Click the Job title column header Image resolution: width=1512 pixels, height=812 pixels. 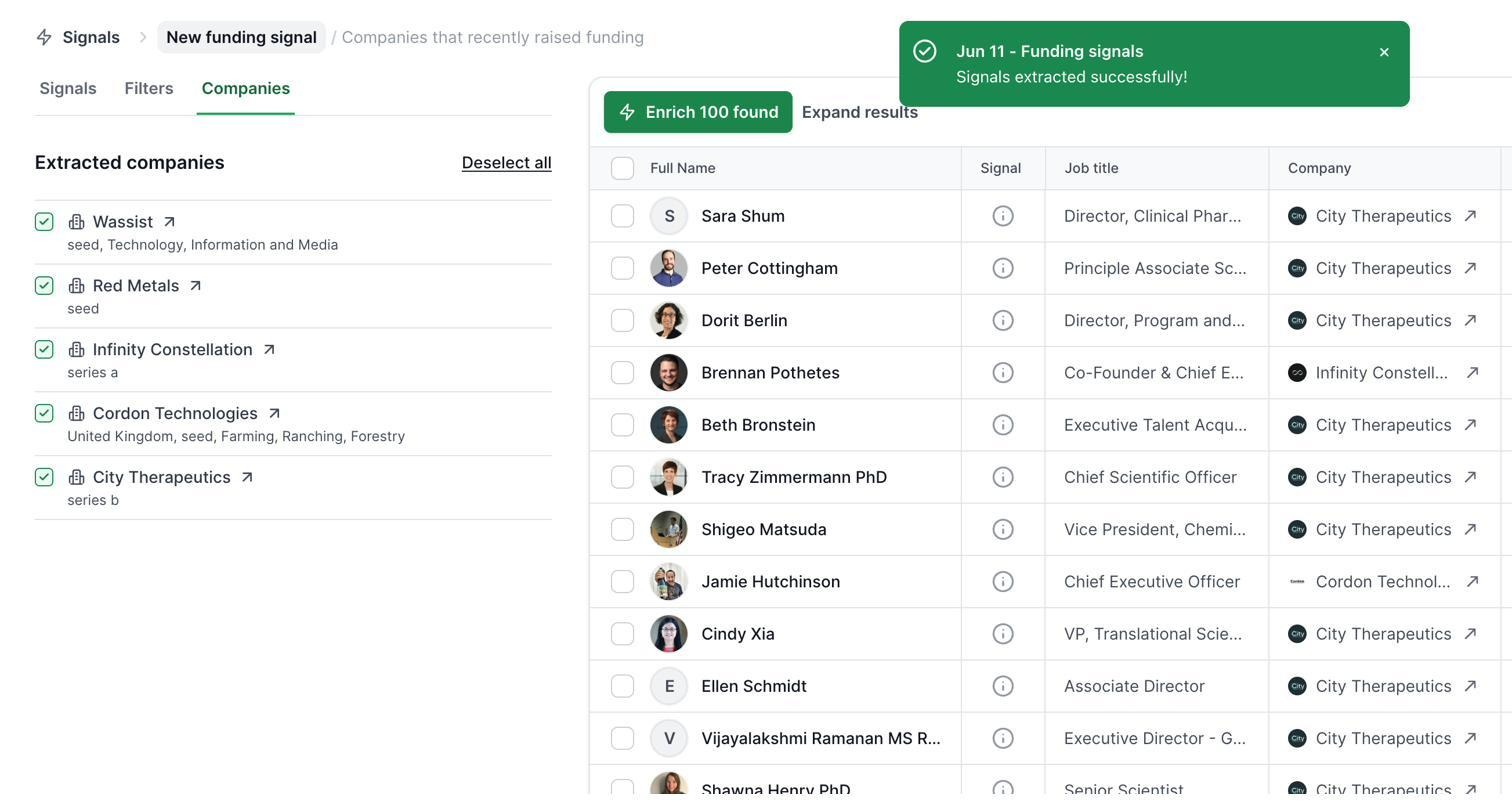click(1091, 168)
